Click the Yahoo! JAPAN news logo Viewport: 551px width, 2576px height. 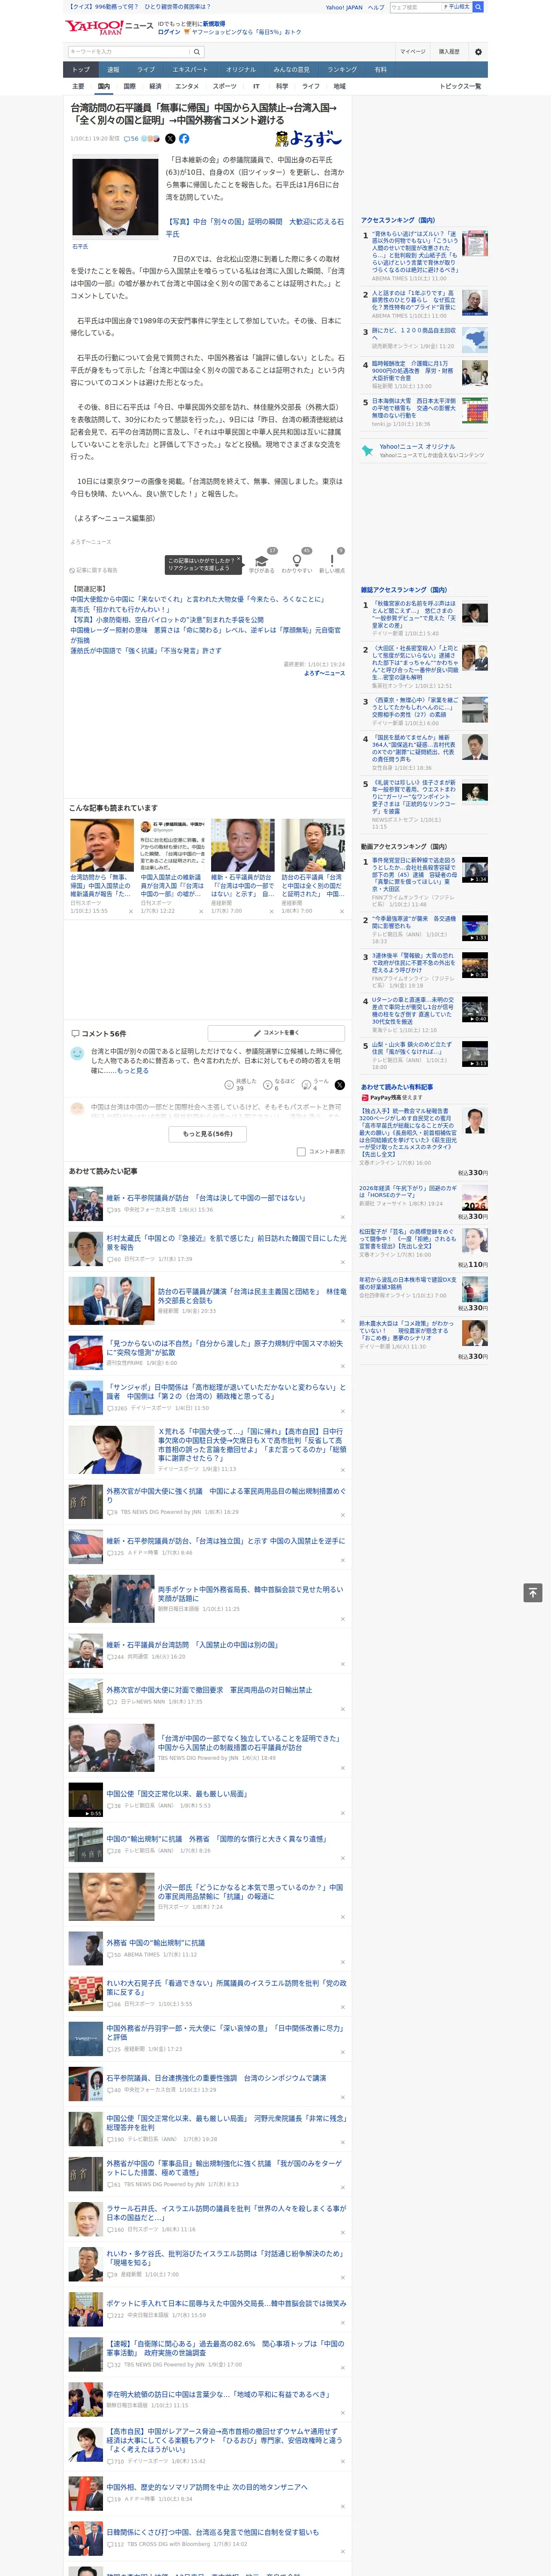pos(109,27)
